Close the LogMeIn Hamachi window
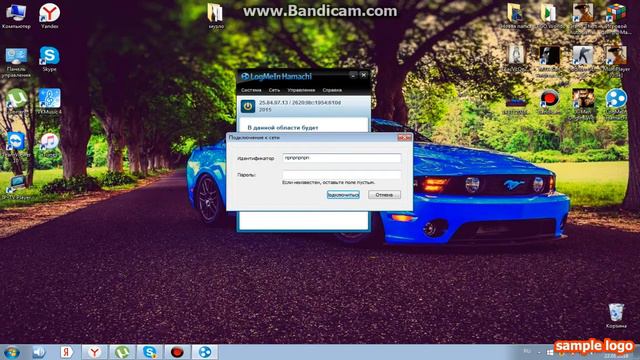The width and height of the screenshot is (640, 360). (364, 75)
